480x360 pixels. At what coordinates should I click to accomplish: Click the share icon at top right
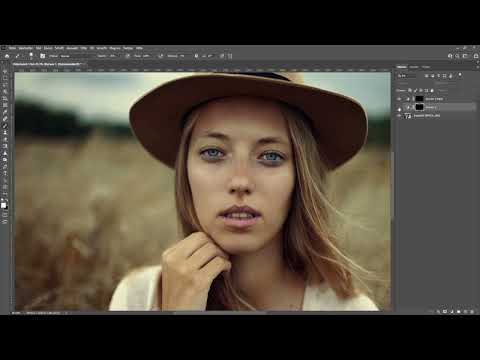pyautogui.click(x=476, y=56)
